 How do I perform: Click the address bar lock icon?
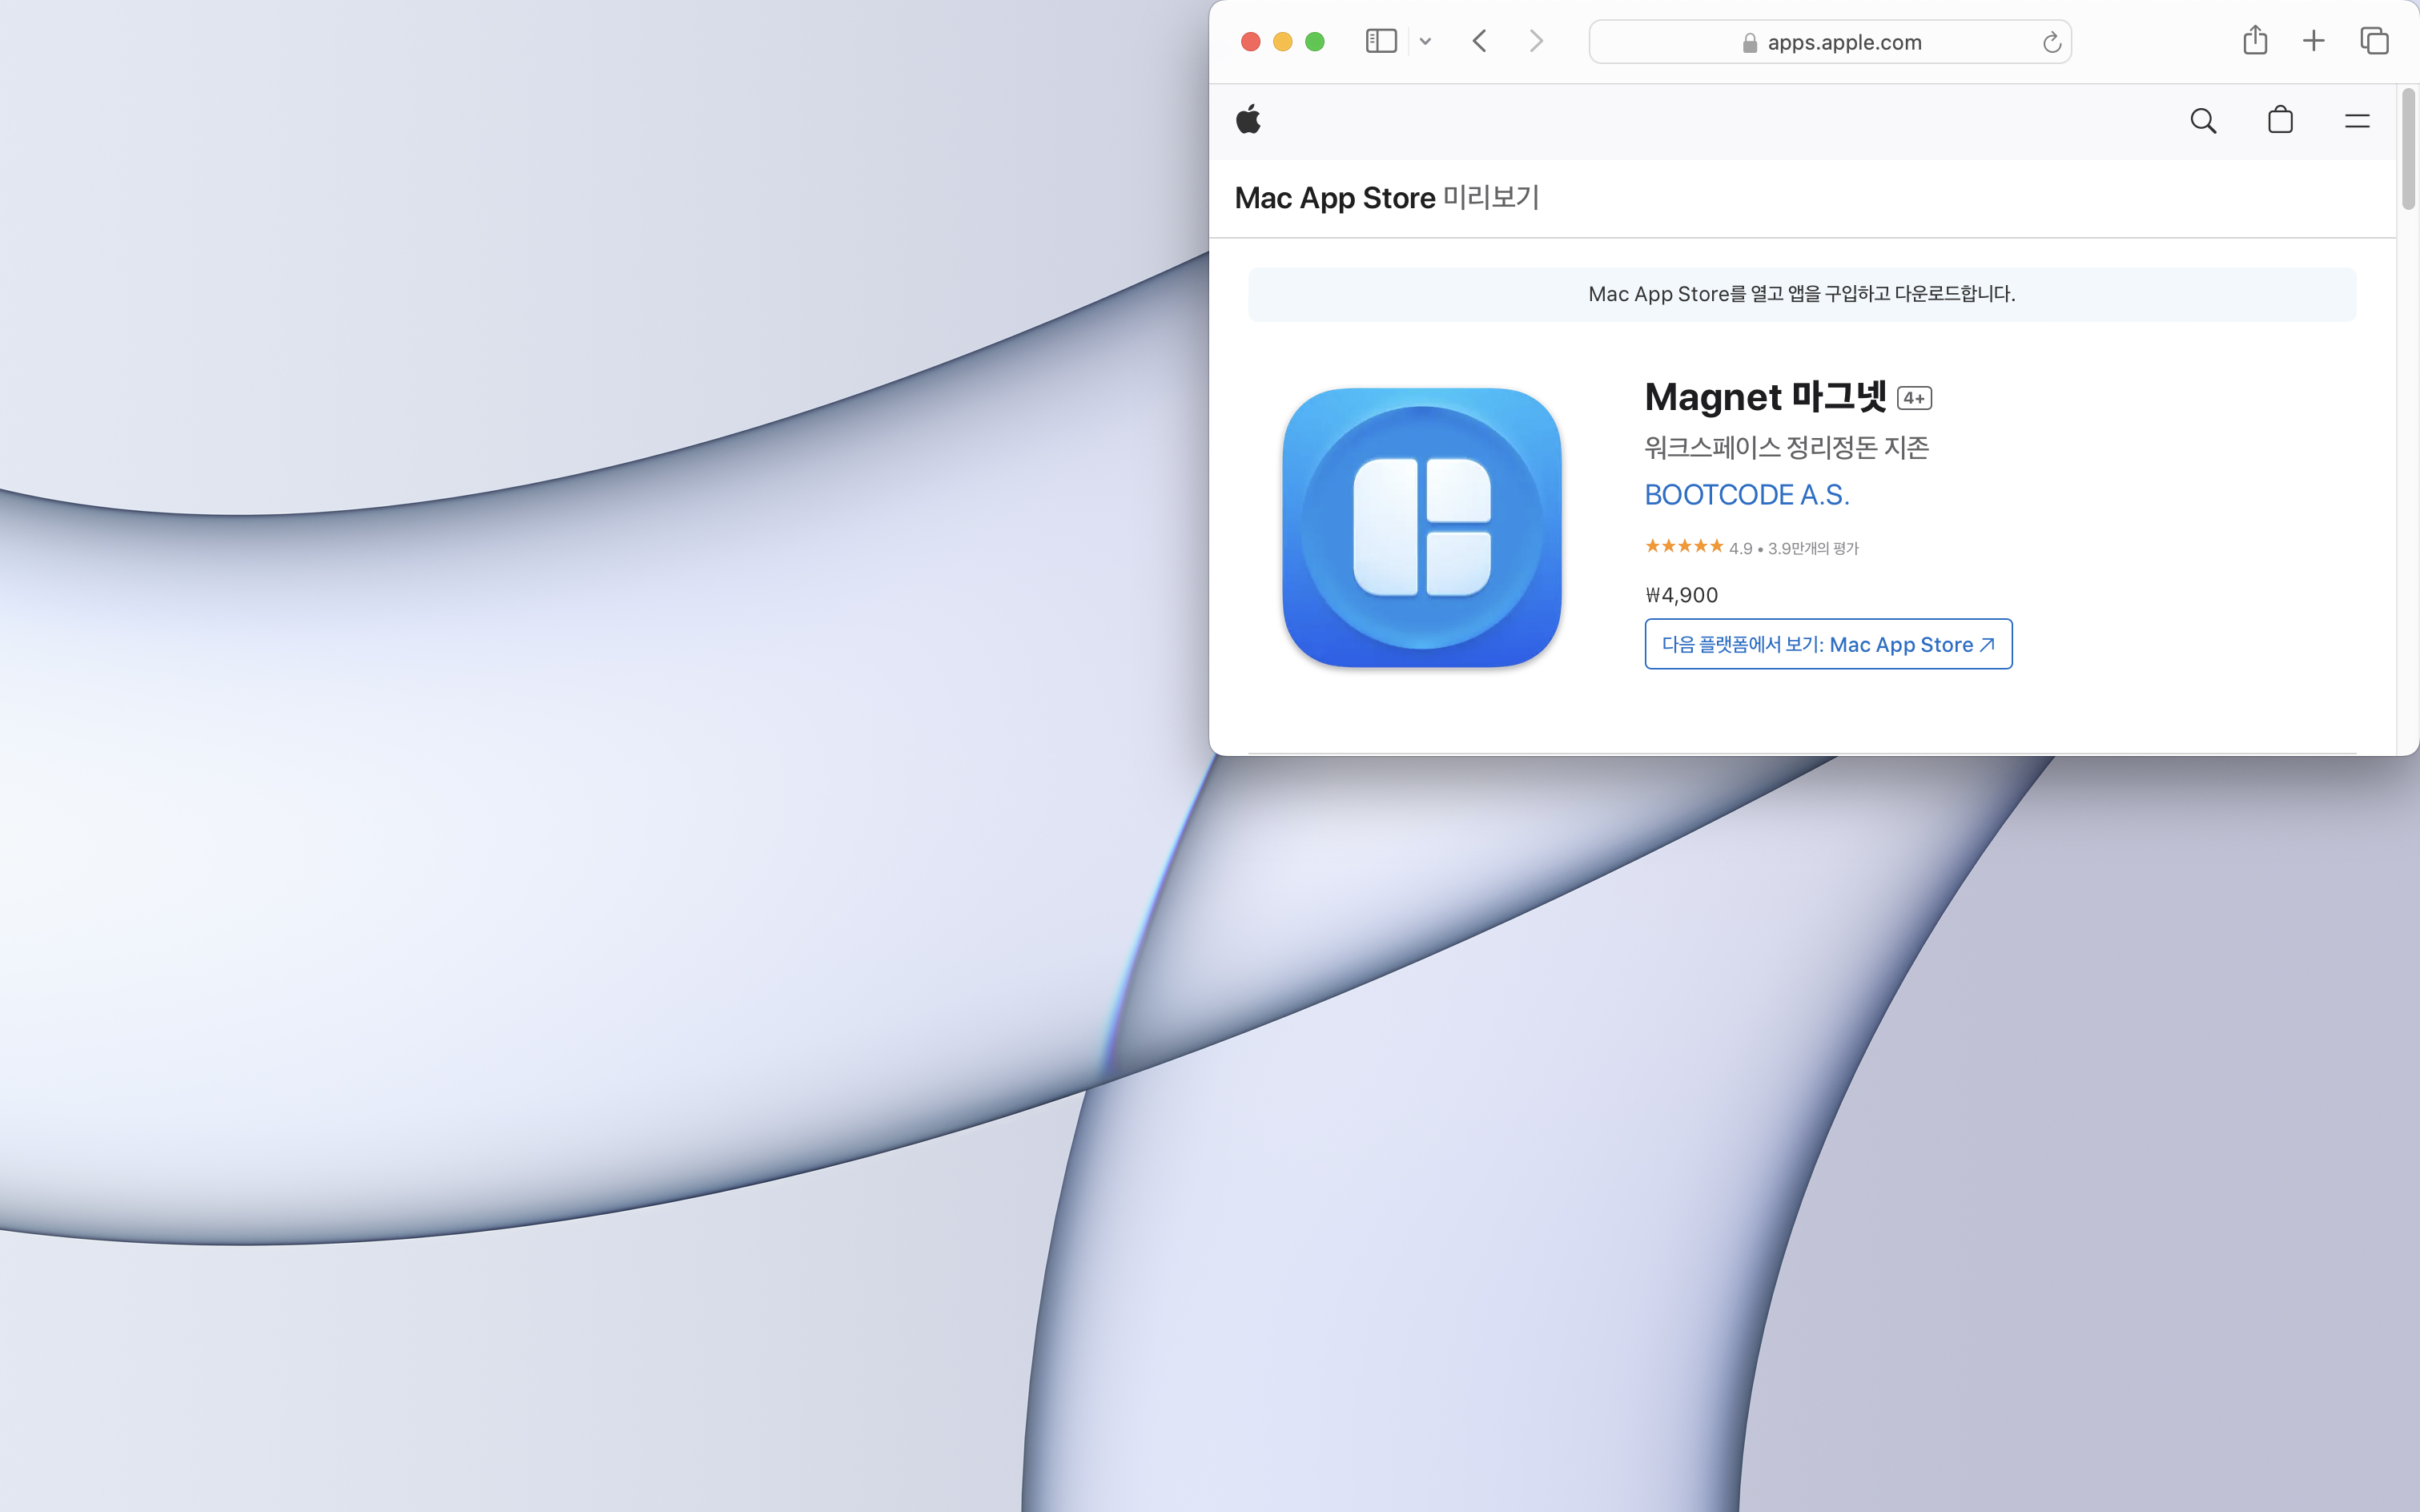point(1749,43)
